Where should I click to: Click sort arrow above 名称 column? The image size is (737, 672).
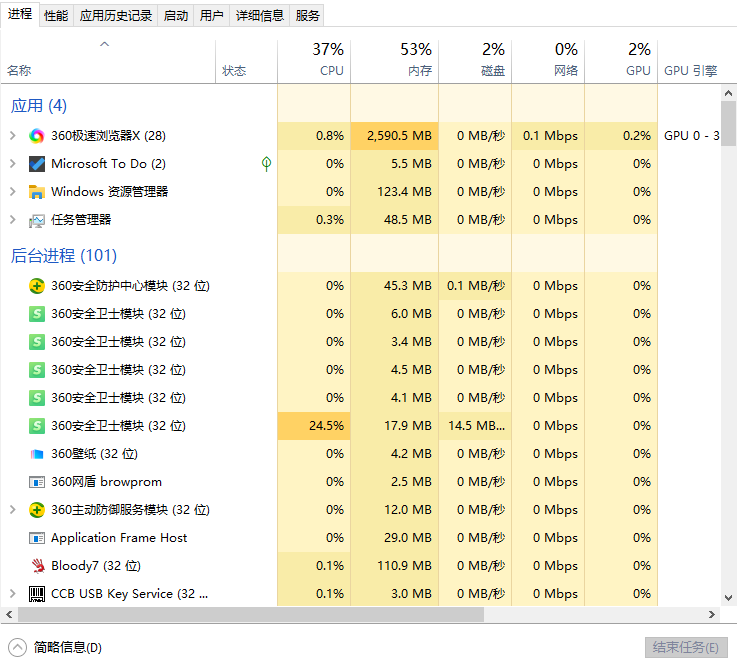pyautogui.click(x=104, y=44)
